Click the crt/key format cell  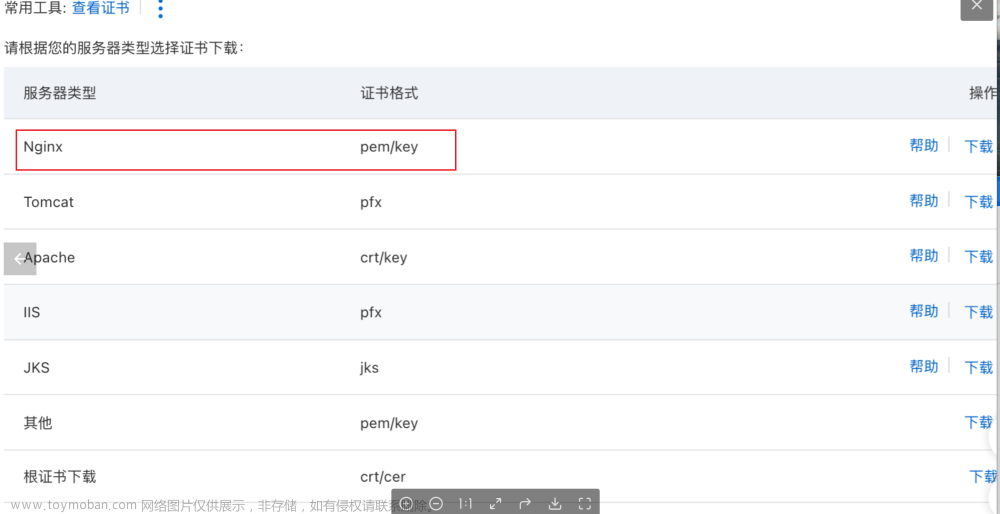coord(384,258)
